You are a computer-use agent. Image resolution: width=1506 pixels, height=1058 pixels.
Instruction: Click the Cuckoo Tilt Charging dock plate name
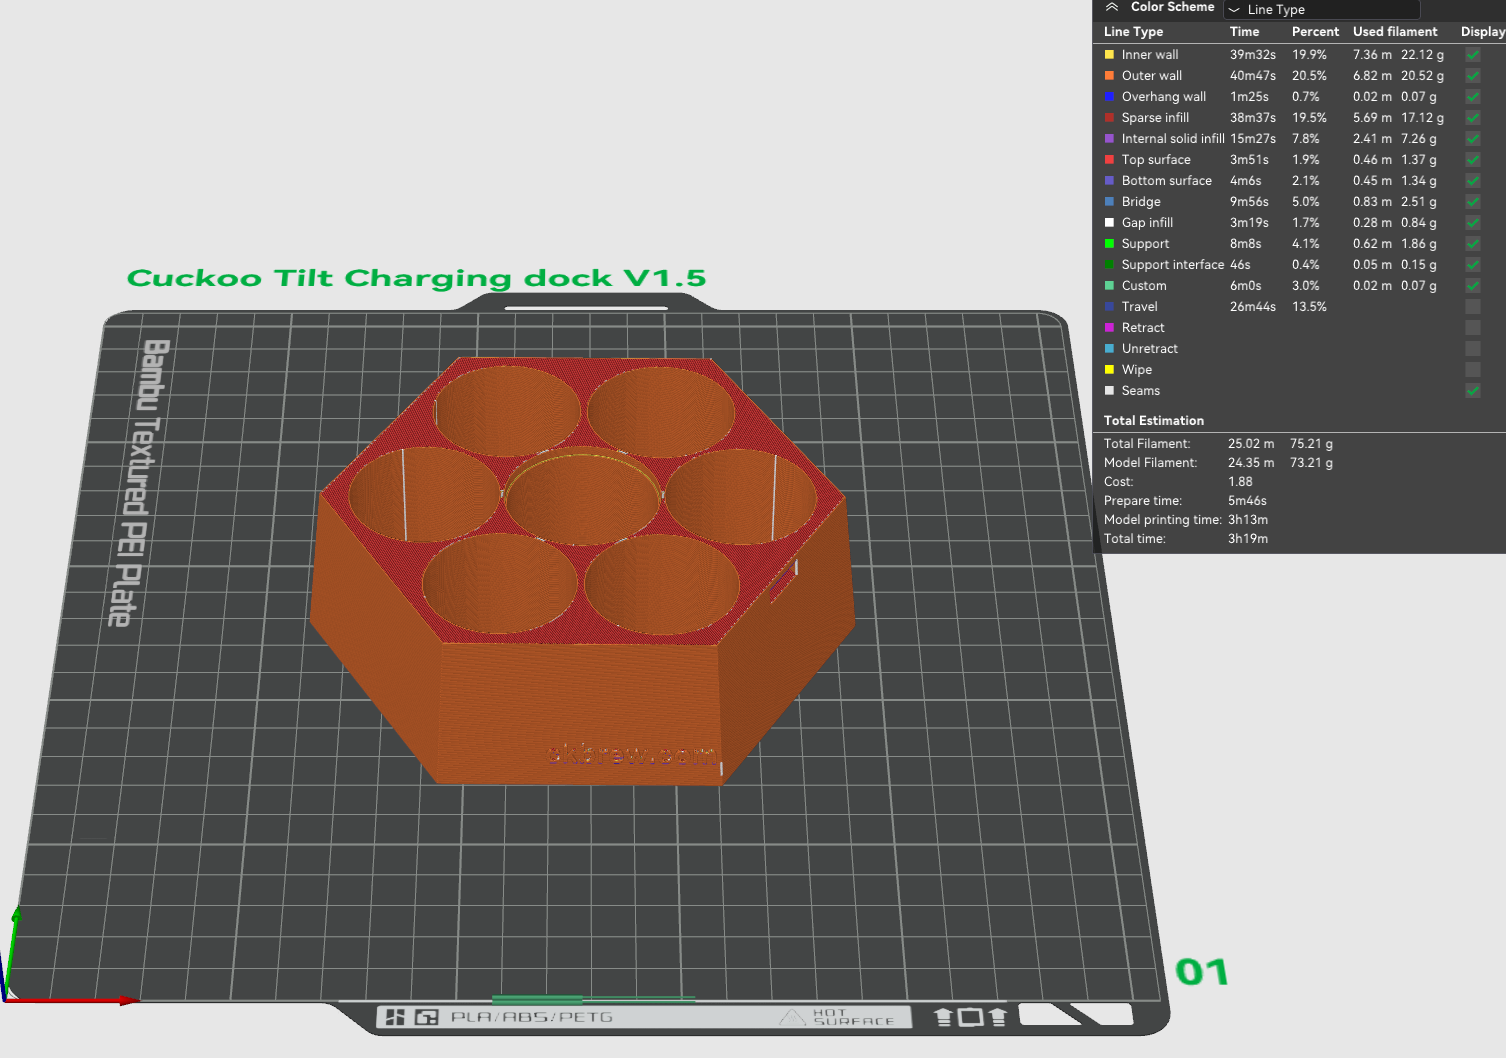[x=416, y=278]
